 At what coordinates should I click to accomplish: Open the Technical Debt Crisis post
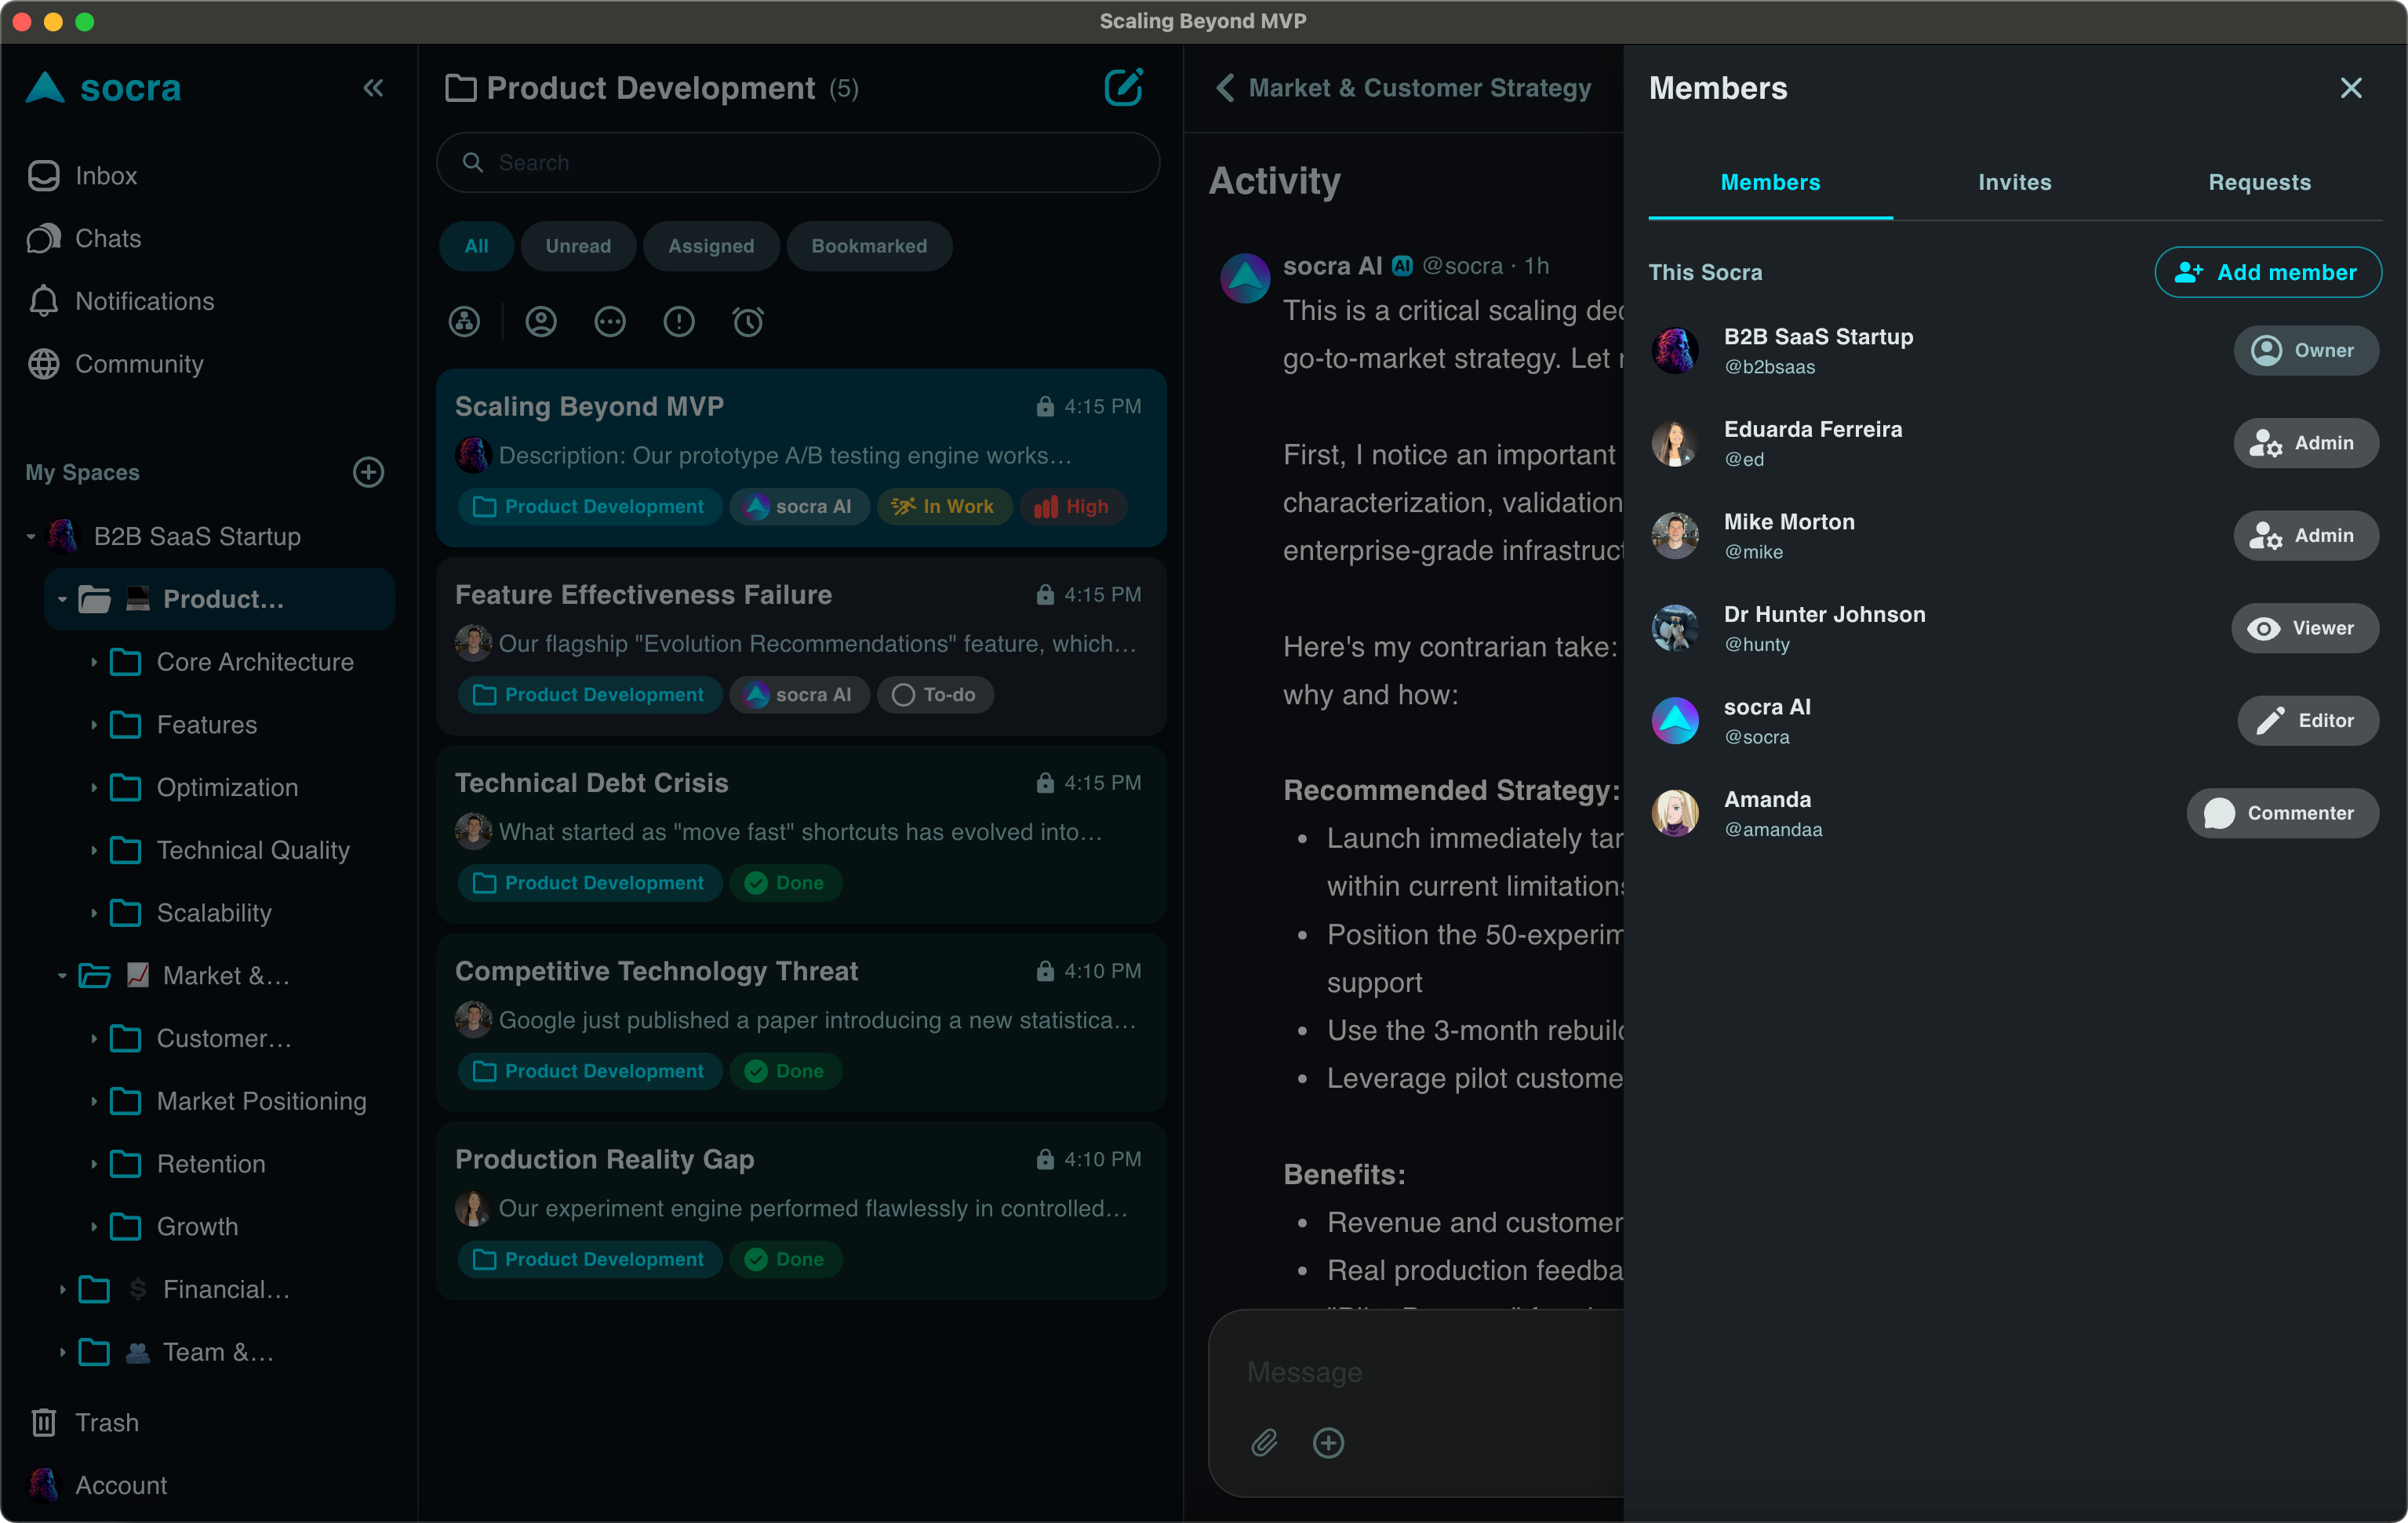(x=801, y=834)
